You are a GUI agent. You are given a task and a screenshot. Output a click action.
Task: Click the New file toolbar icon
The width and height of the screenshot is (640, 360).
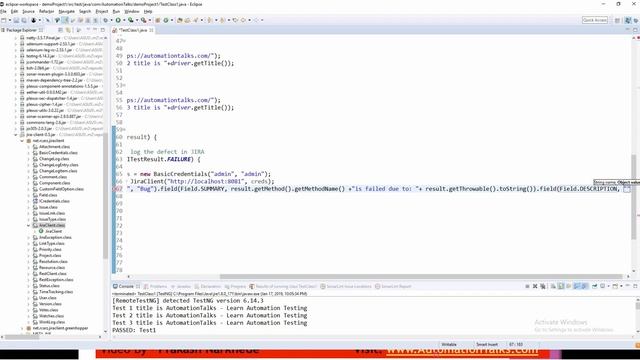[x=4, y=20]
